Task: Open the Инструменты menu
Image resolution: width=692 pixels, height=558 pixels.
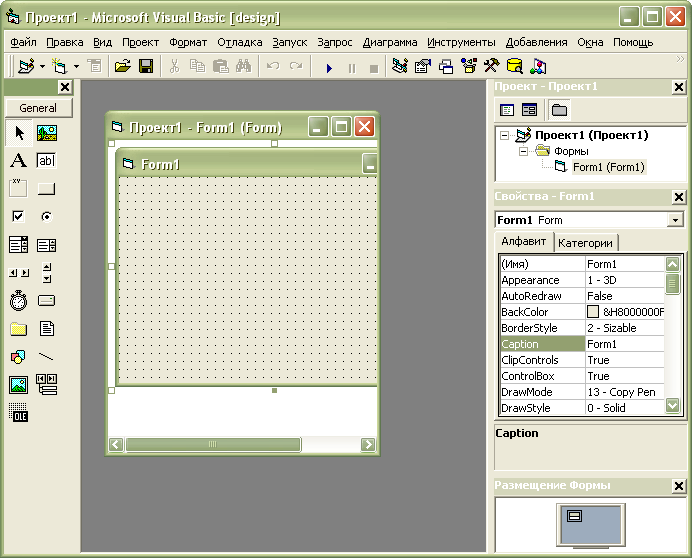Action: tap(461, 42)
